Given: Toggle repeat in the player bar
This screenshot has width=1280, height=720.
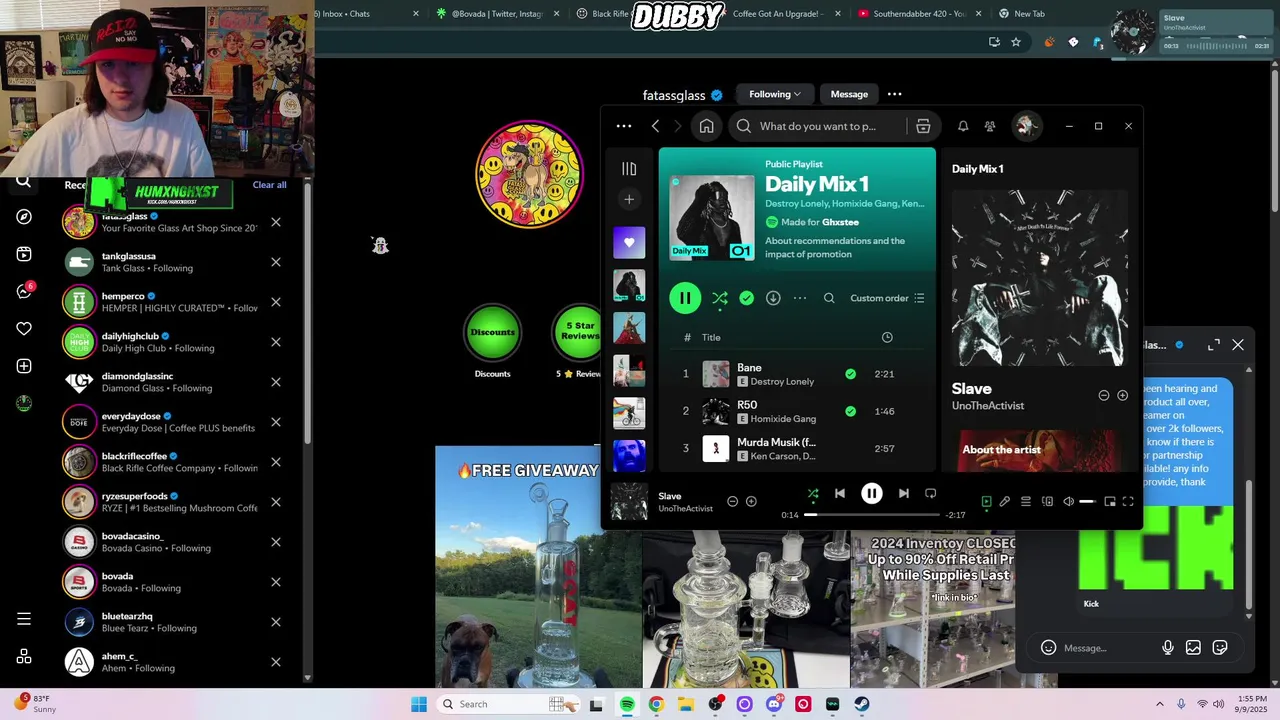Looking at the screenshot, I should [x=931, y=493].
